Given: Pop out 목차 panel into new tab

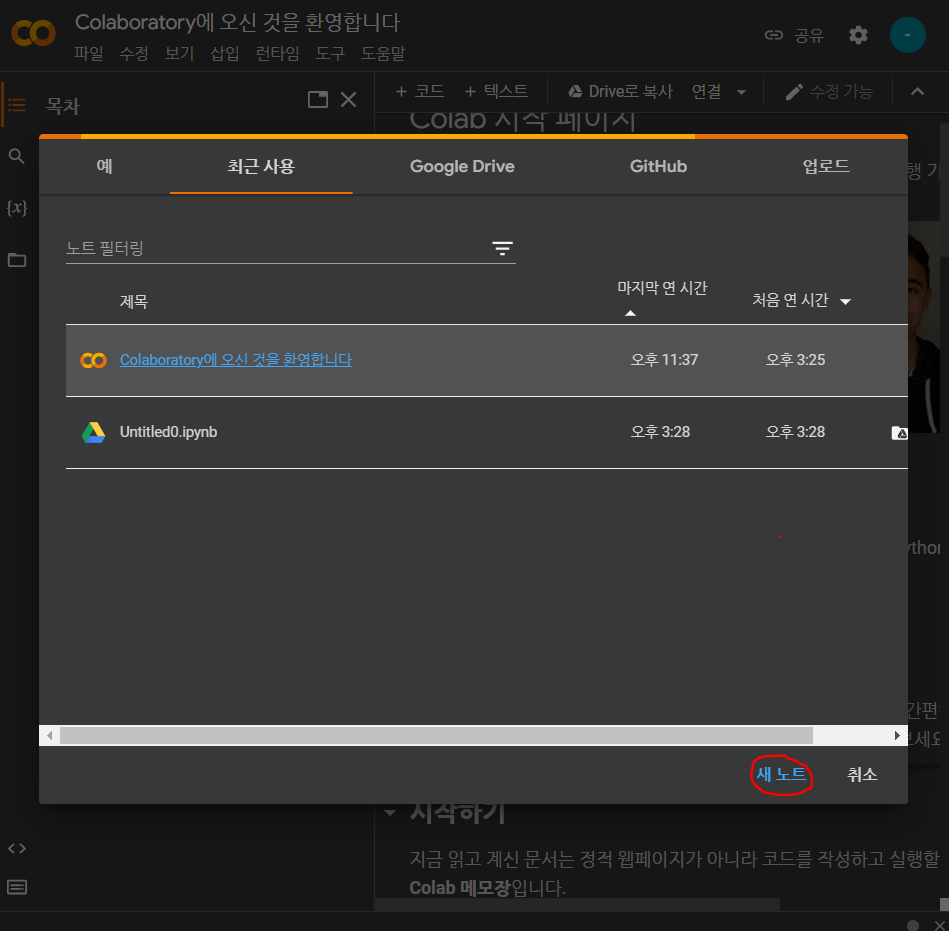Looking at the screenshot, I should coord(318,99).
